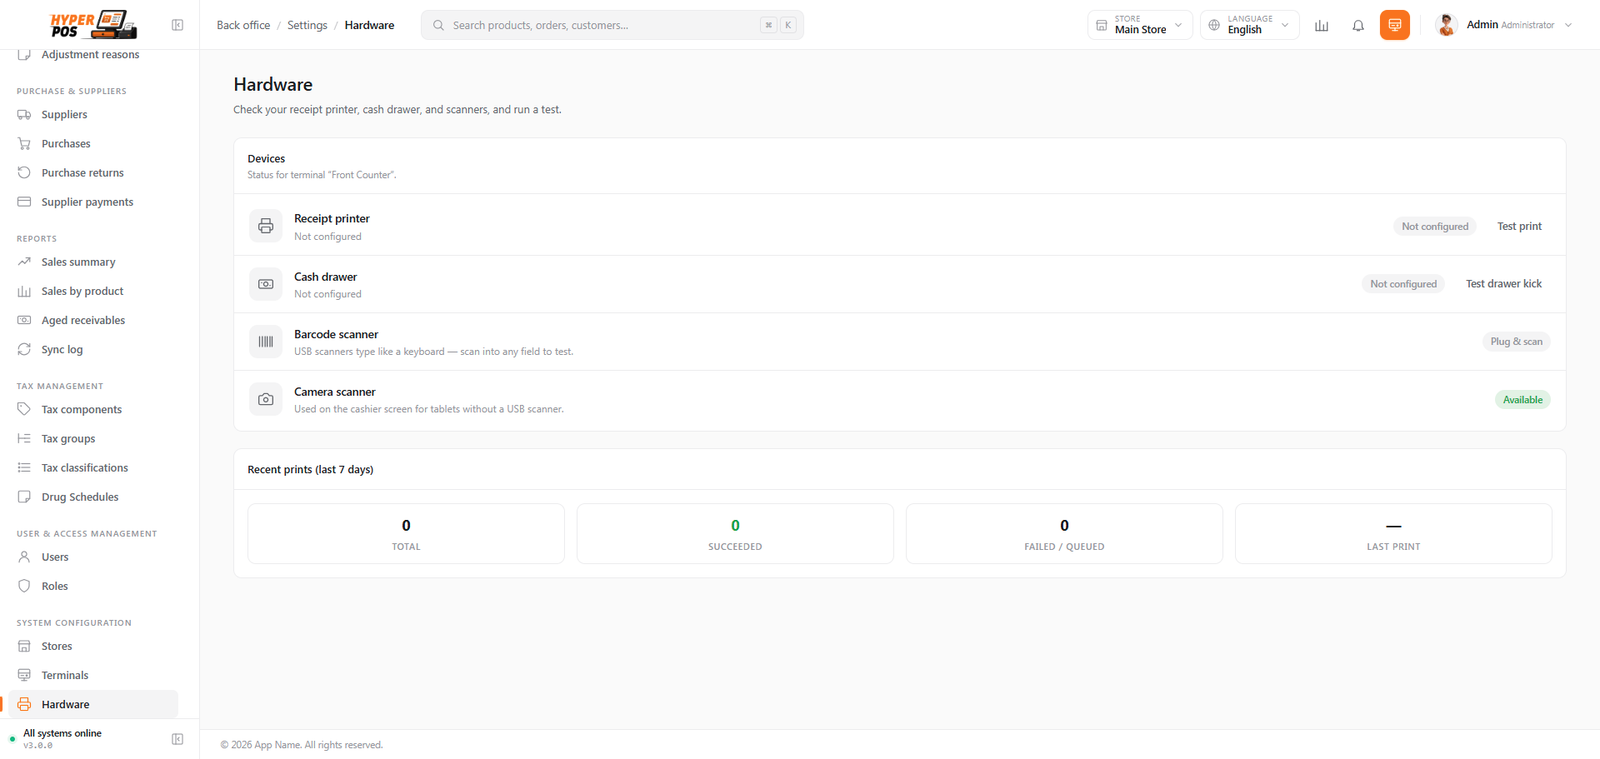This screenshot has width=1600, height=759.
Task: Open the Store selector dropdown
Action: pyautogui.click(x=1140, y=25)
